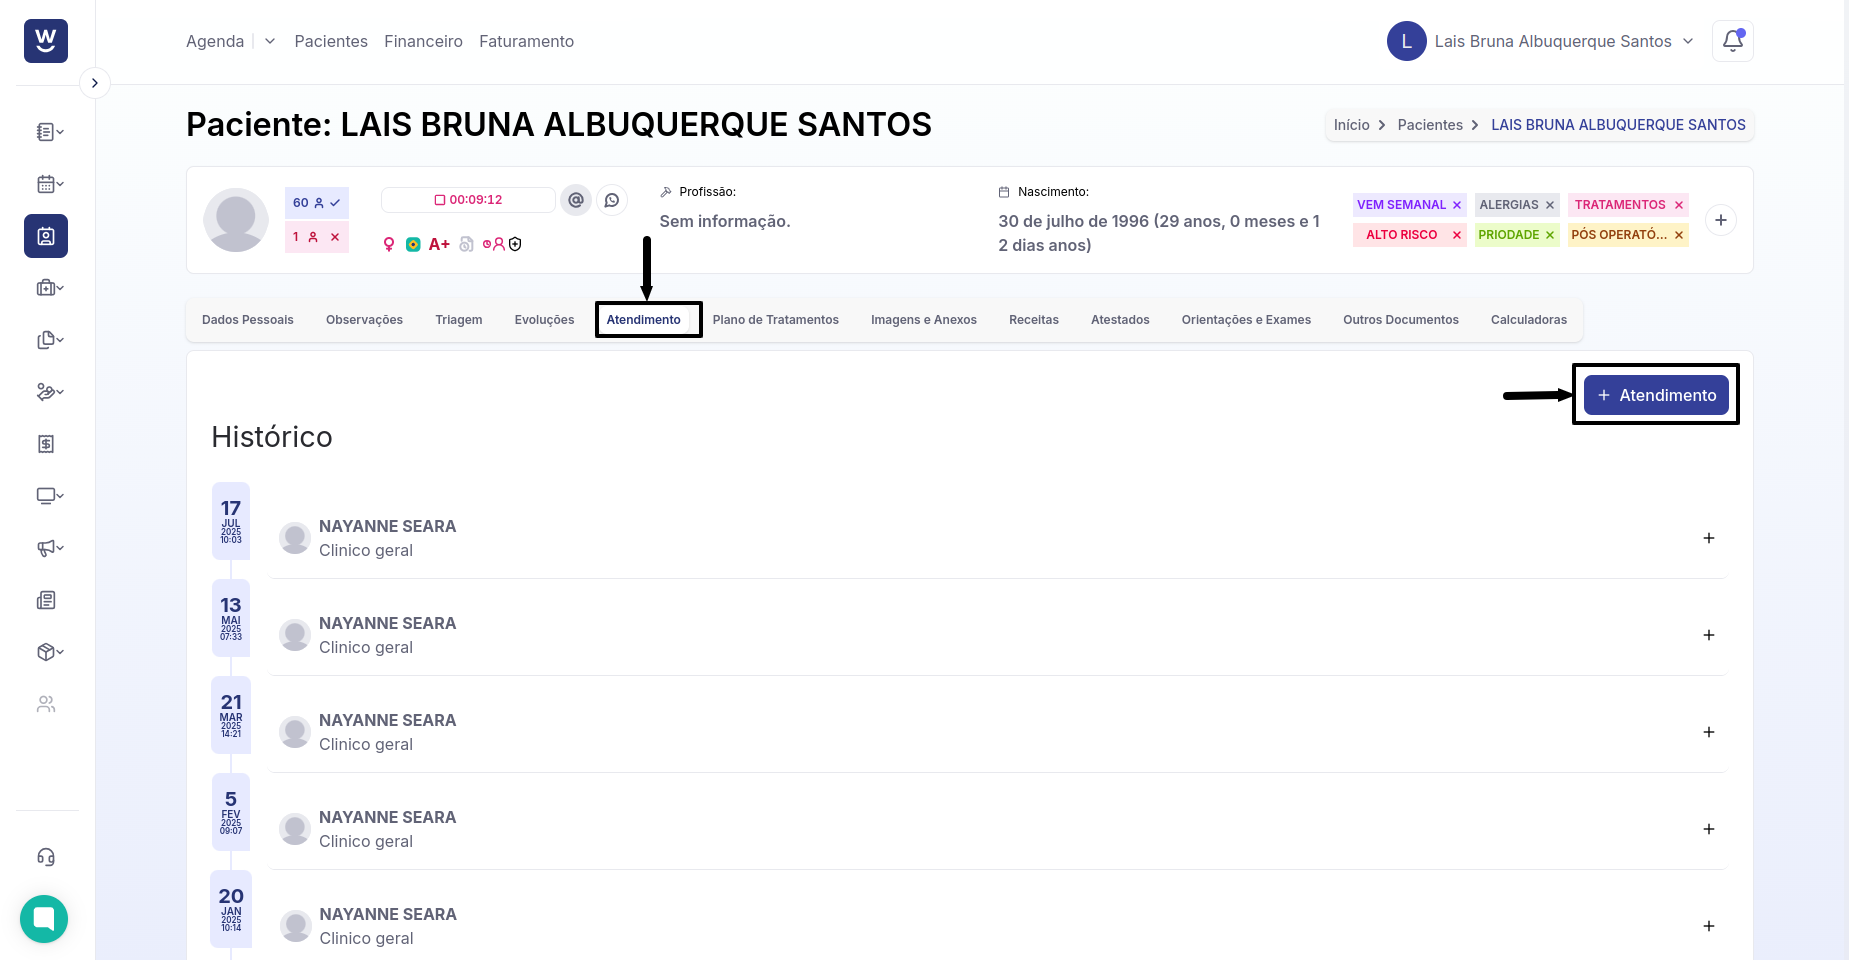Viewport: 1849px width, 960px height.
Task: Open the Agenda dropdown arrow
Action: (270, 41)
